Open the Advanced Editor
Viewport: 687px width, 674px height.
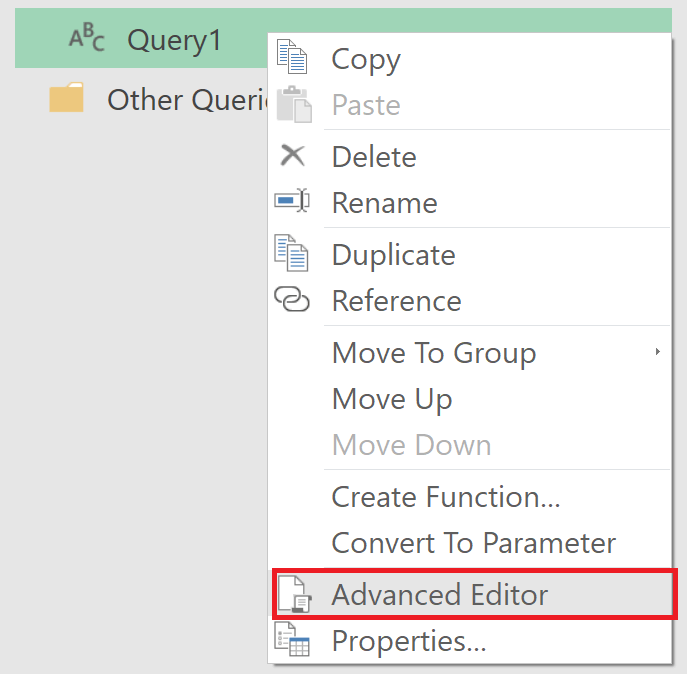[440, 595]
